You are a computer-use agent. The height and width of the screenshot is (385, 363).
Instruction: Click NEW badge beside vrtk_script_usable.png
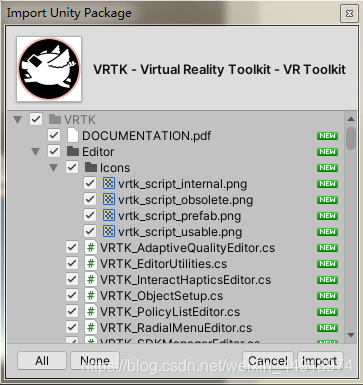coord(327,232)
